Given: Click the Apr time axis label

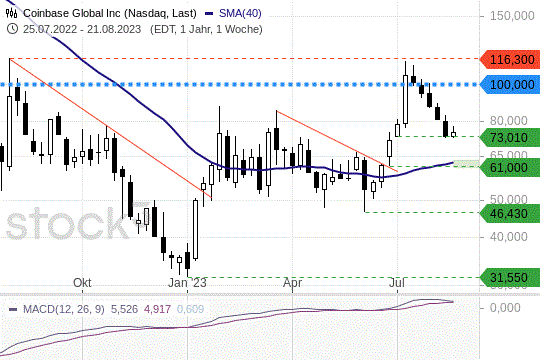Looking at the screenshot, I should coord(292,283).
